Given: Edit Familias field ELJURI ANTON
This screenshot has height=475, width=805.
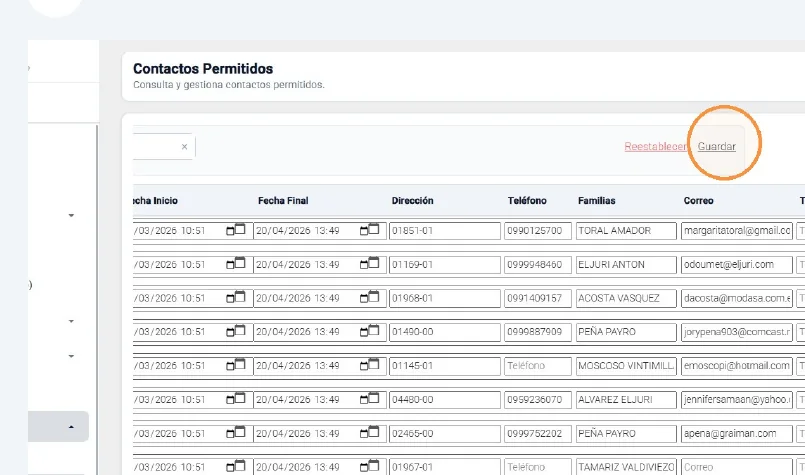Looking at the screenshot, I should 626,264.
